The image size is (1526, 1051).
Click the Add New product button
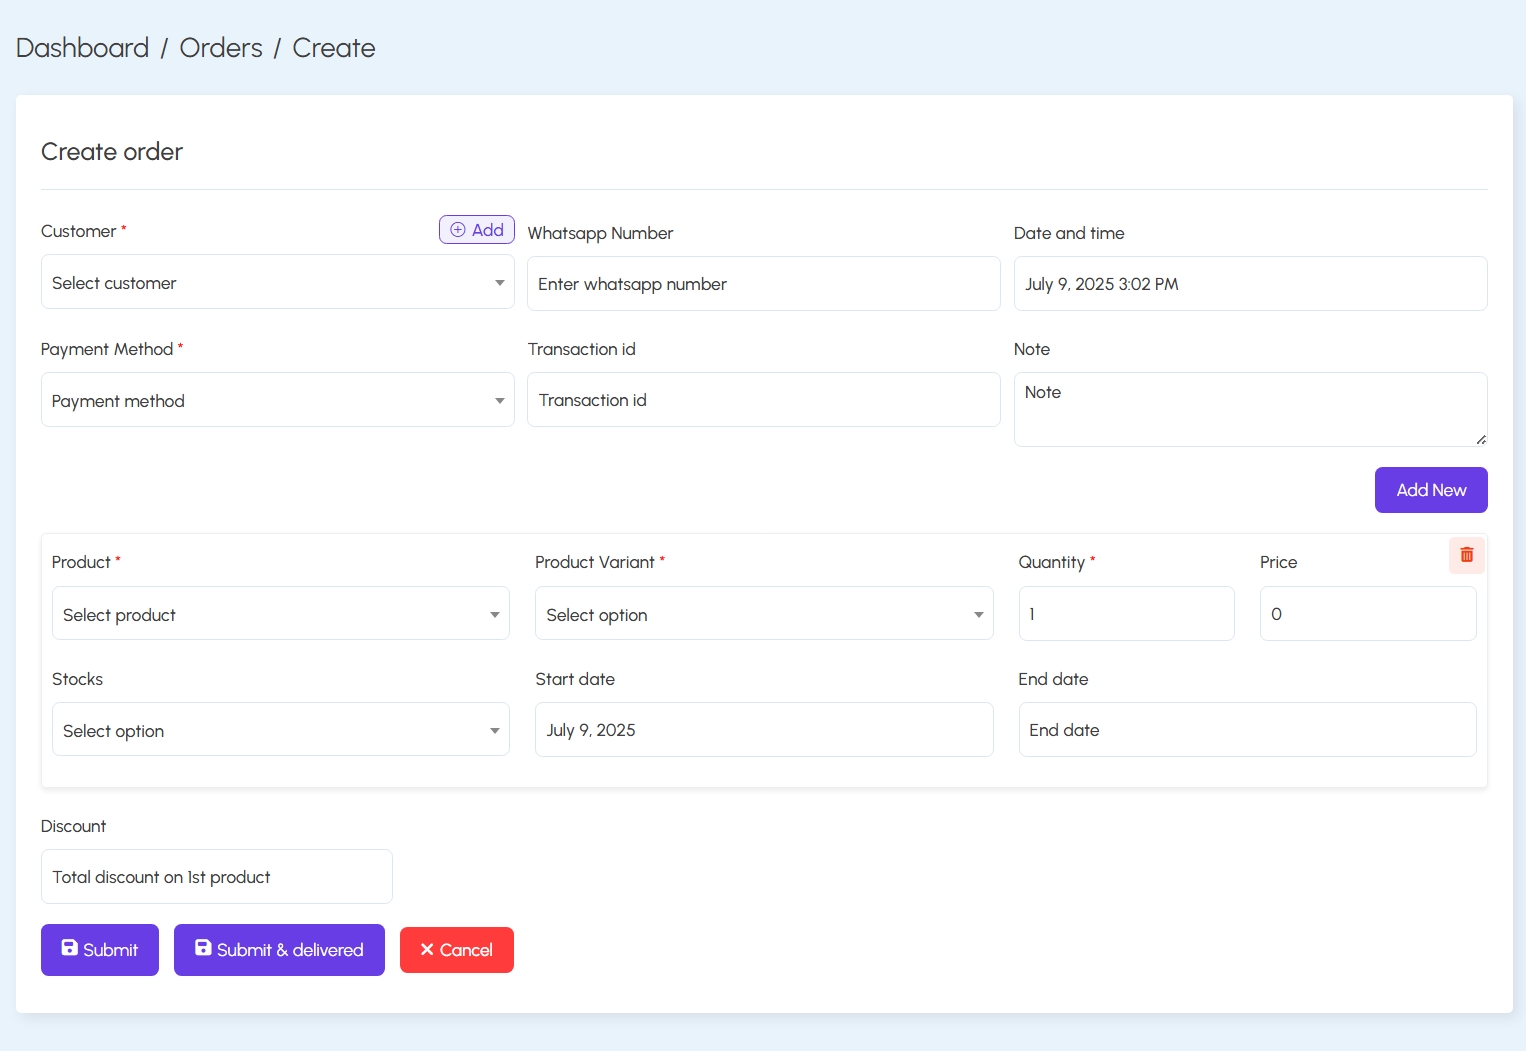[1431, 490]
